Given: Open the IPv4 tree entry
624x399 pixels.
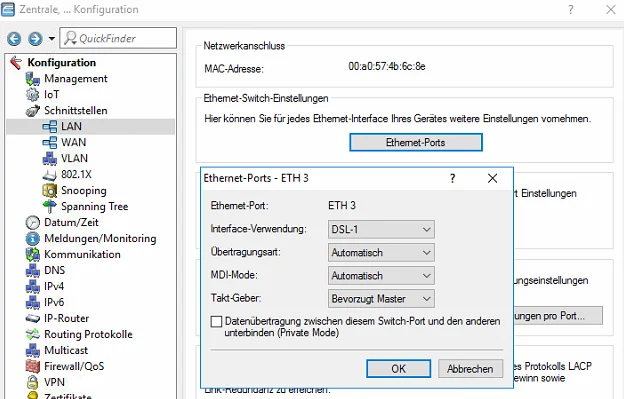Looking at the screenshot, I should click(54, 286).
